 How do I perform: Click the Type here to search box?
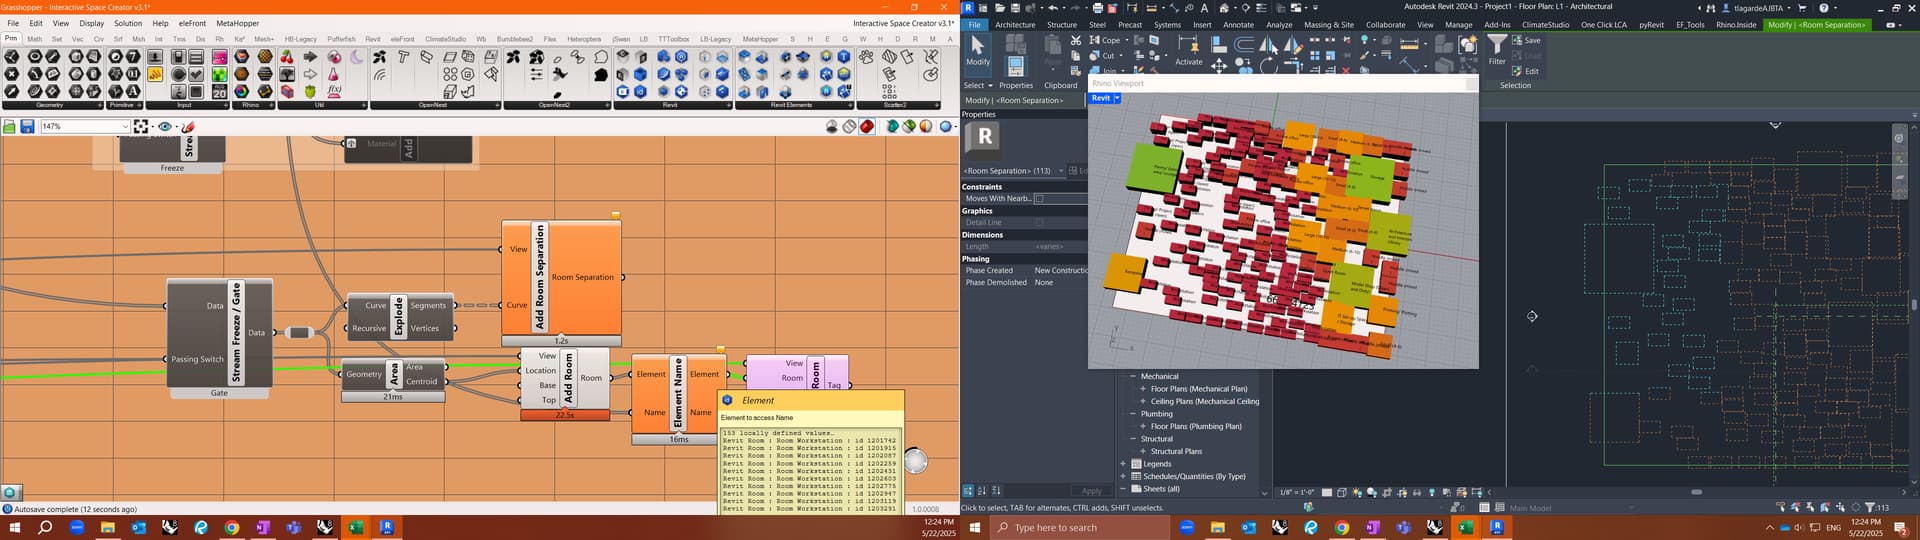tap(1079, 528)
